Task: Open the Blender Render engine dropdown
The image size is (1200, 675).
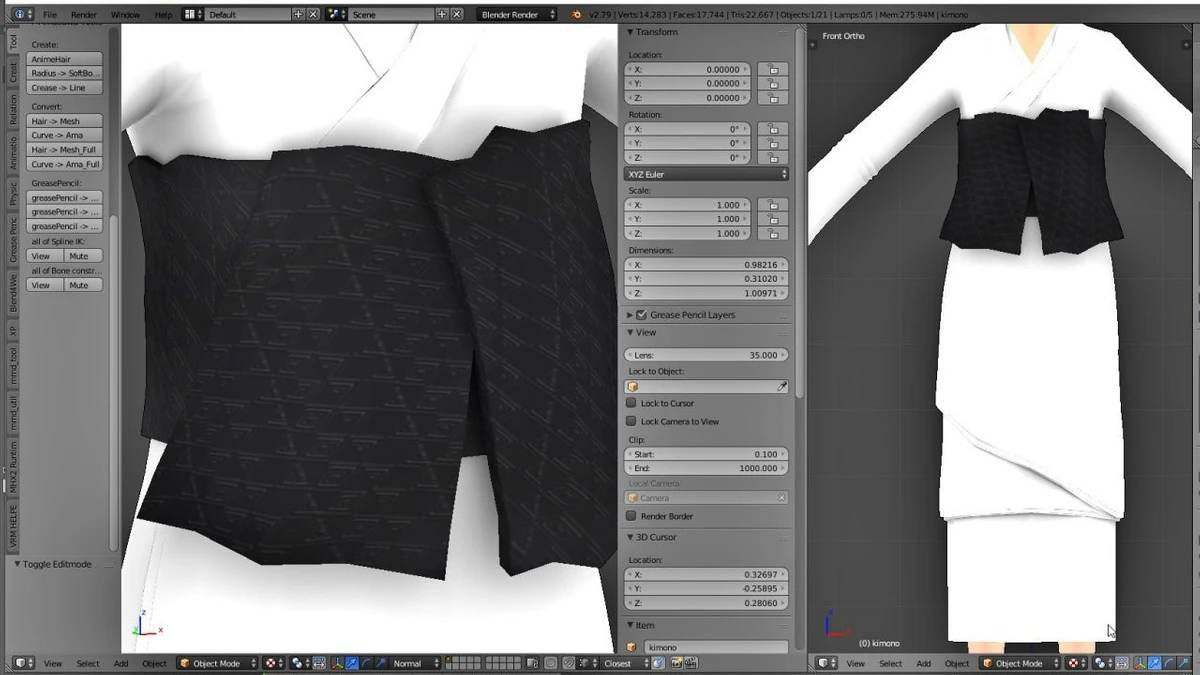Action: click(518, 15)
